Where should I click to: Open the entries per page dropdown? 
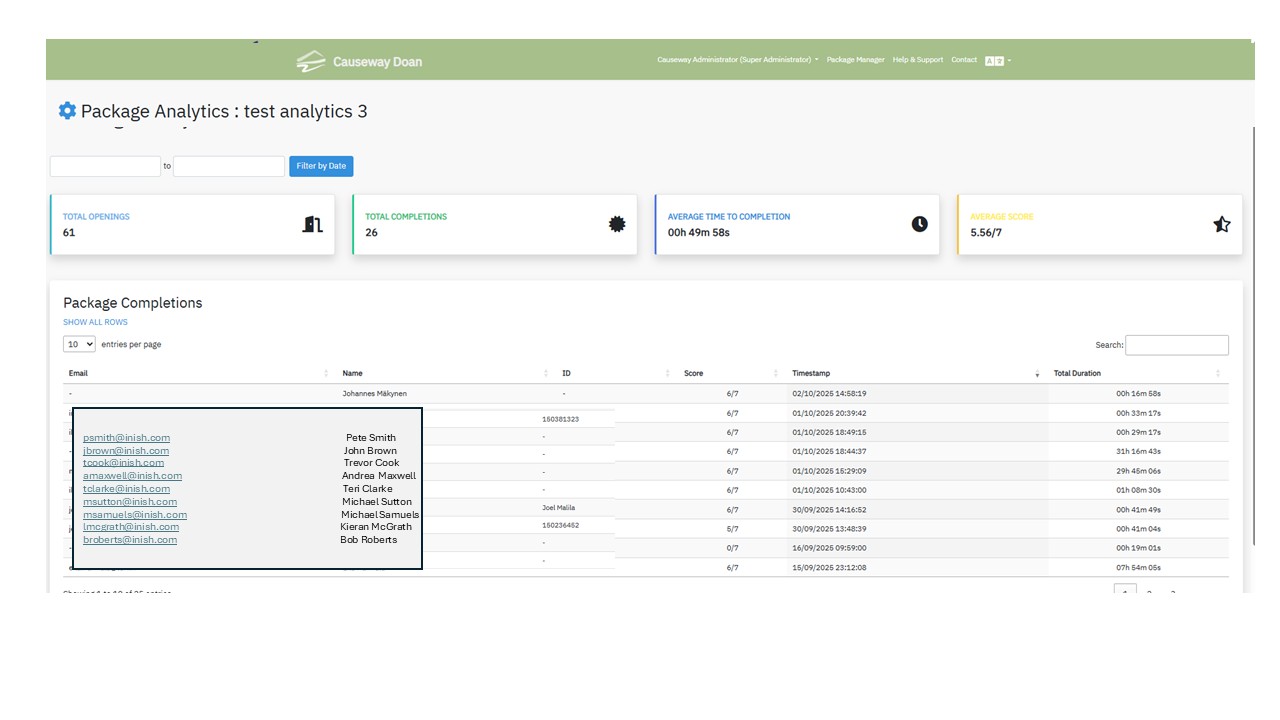(x=79, y=344)
